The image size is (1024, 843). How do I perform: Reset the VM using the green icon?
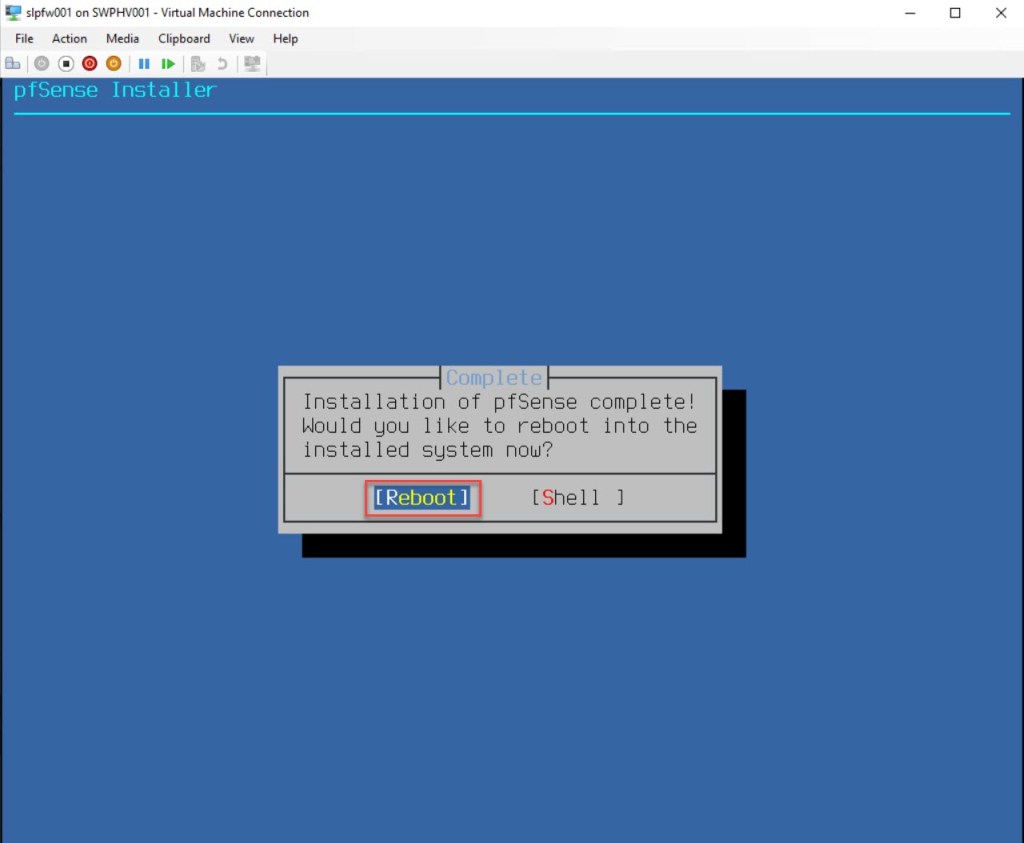[168, 64]
